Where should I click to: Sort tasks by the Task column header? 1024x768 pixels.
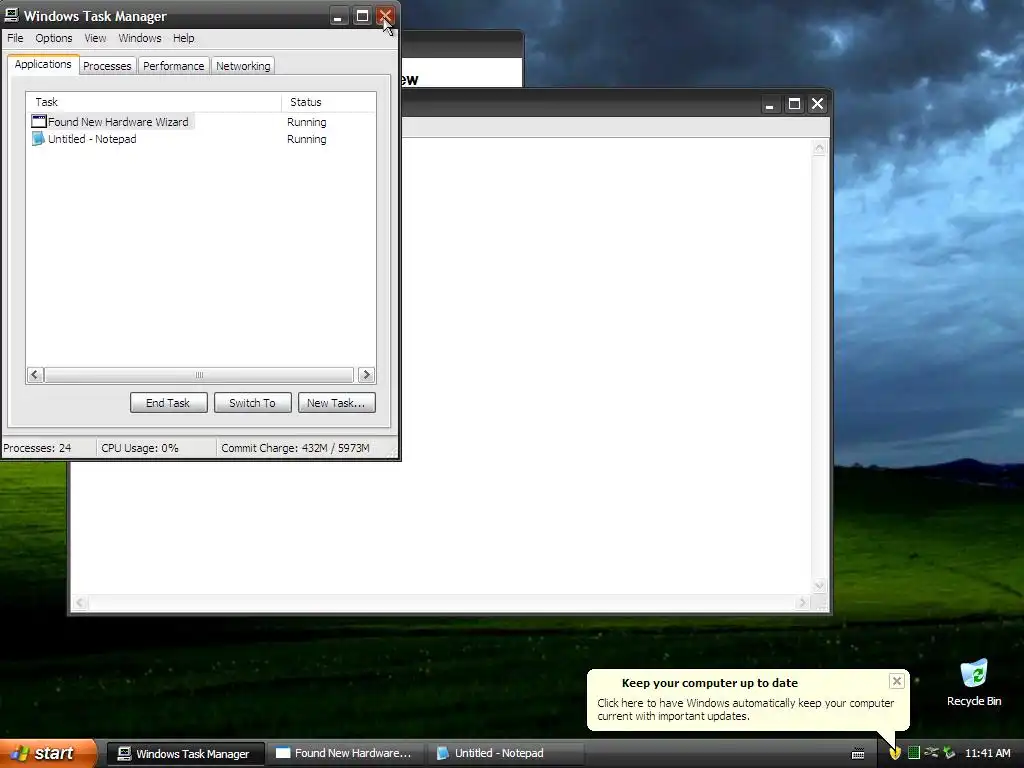tap(154, 102)
